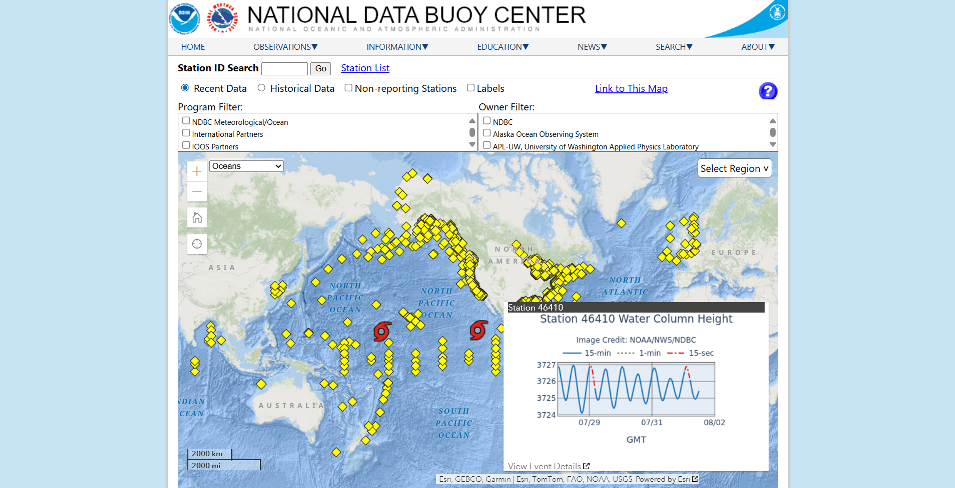Follow the Link to This Map hyperlink
This screenshot has height=488, width=955.
(631, 88)
